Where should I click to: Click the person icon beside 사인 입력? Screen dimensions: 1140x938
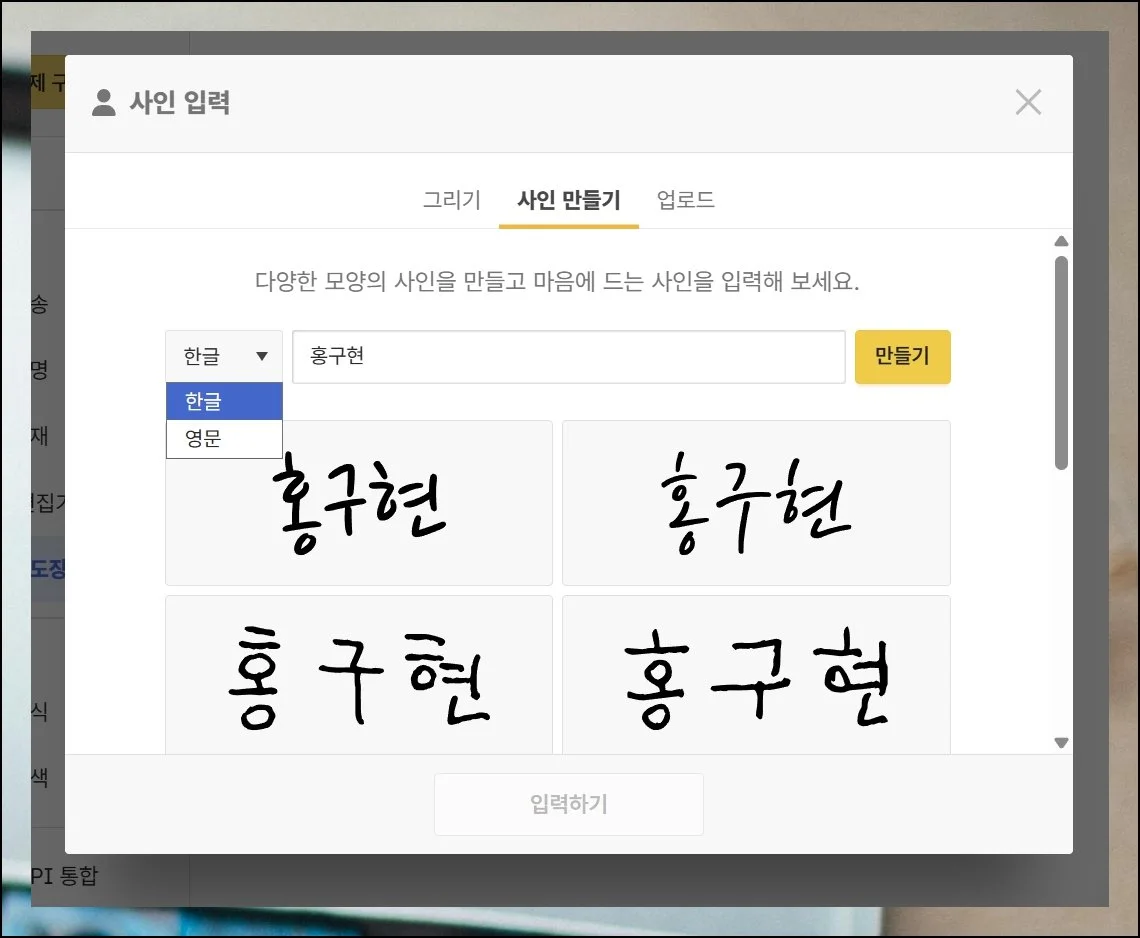coord(103,102)
